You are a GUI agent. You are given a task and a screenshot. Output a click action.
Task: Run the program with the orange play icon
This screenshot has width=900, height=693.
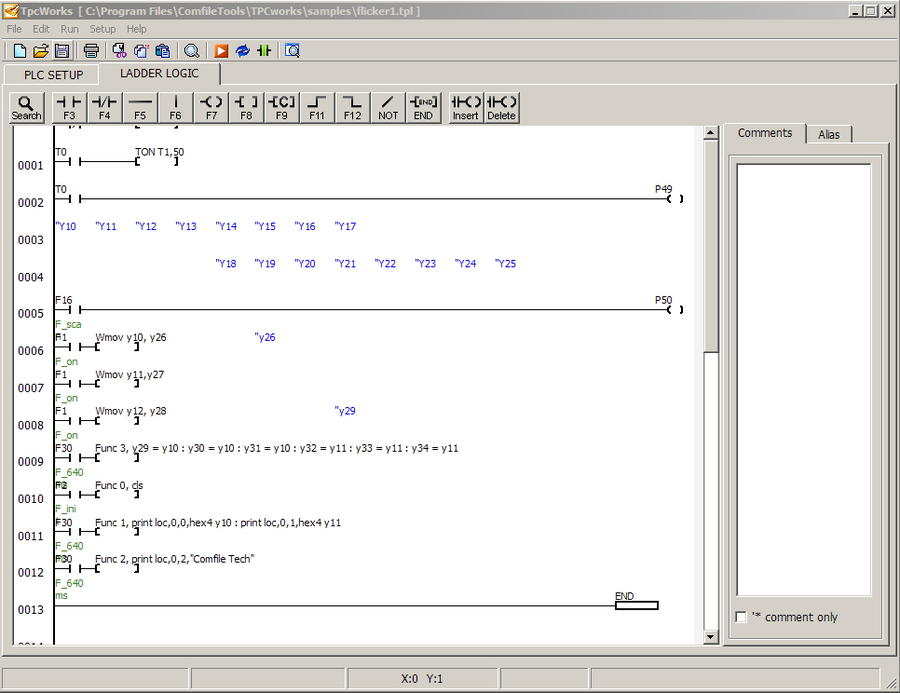pos(221,51)
